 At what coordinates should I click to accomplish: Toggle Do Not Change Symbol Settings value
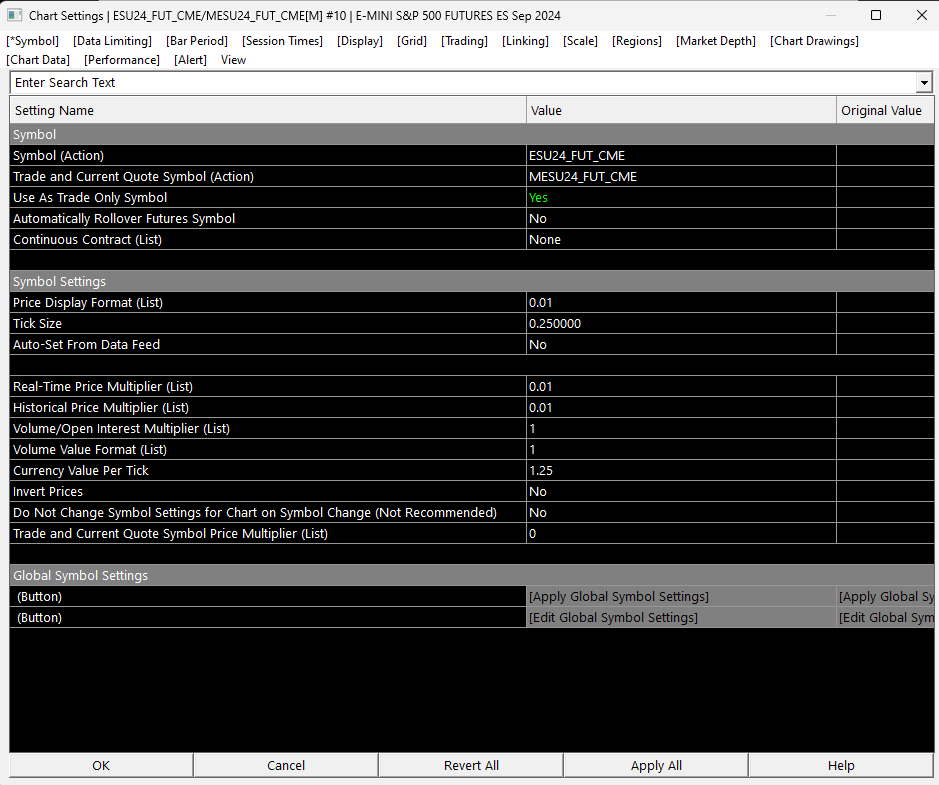[x=681, y=513]
